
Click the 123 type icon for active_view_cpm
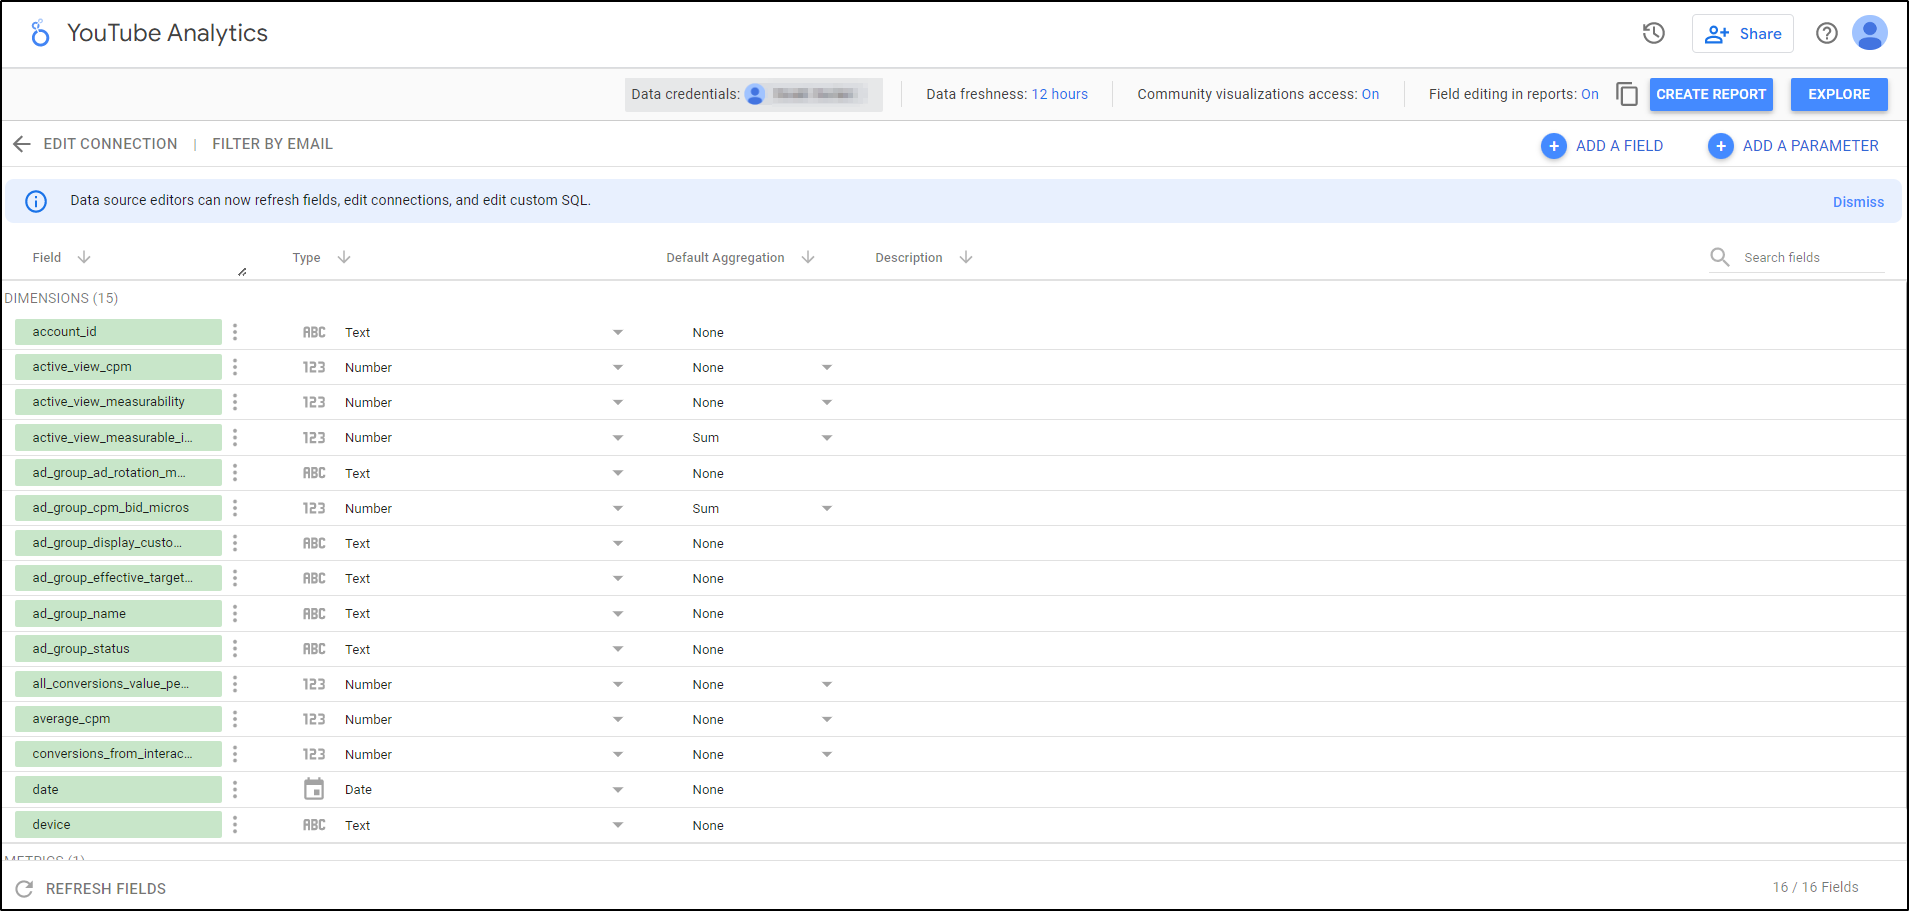click(314, 367)
